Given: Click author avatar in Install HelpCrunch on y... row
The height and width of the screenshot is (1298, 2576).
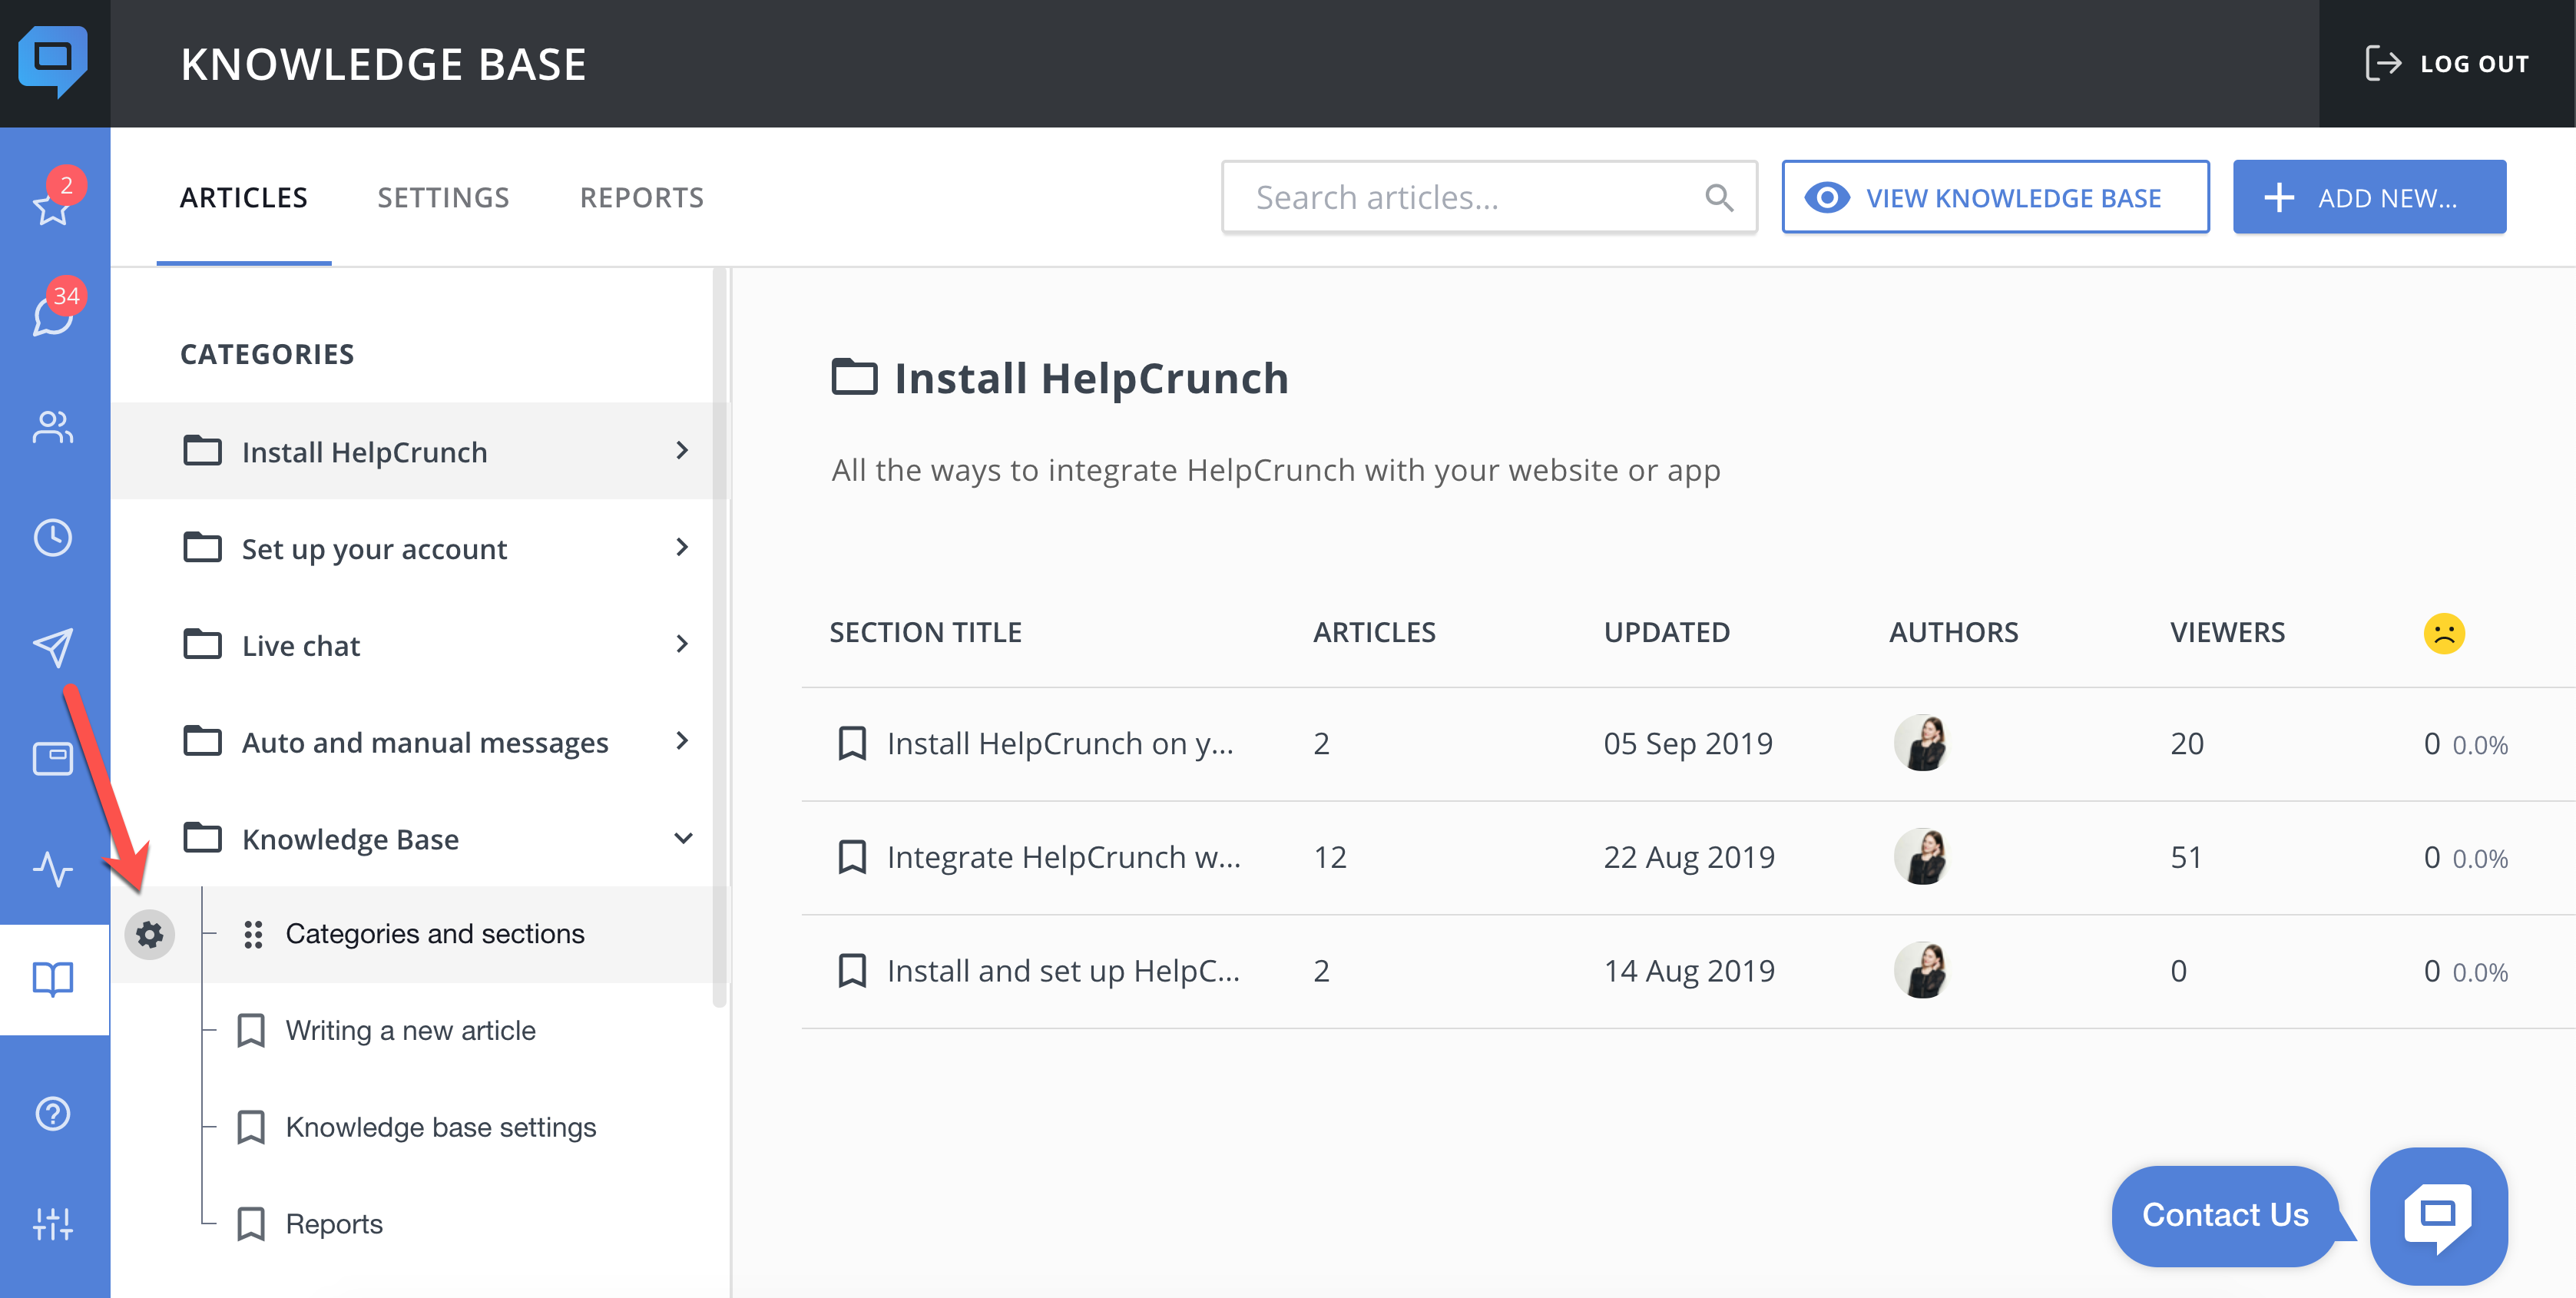Looking at the screenshot, I should [1921, 743].
